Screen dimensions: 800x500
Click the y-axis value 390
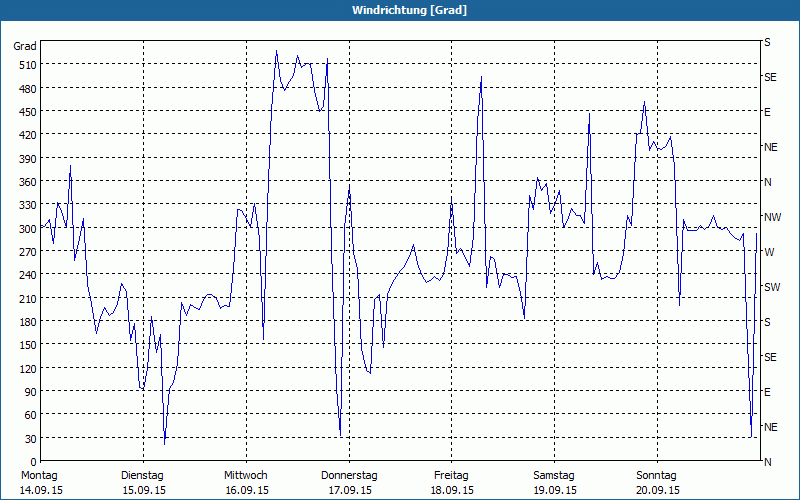click(x=29, y=158)
